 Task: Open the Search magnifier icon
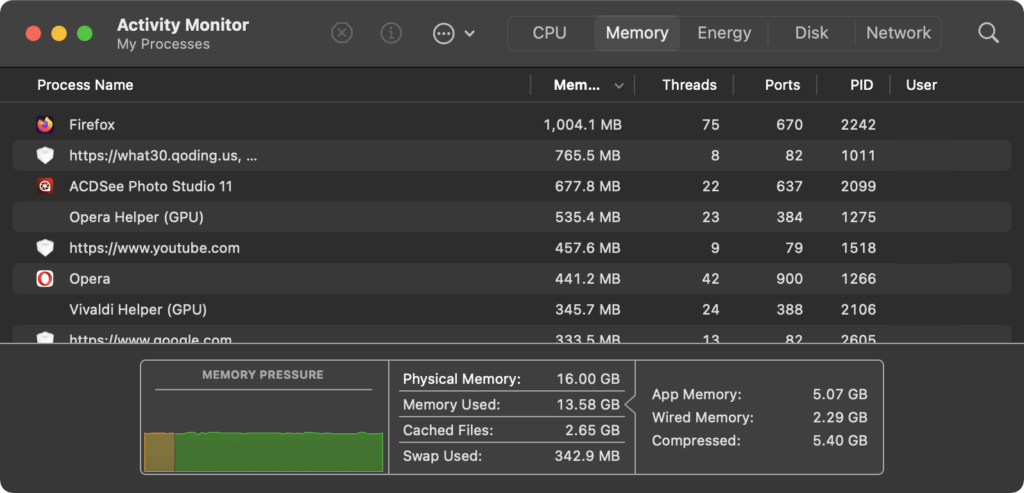coord(988,33)
